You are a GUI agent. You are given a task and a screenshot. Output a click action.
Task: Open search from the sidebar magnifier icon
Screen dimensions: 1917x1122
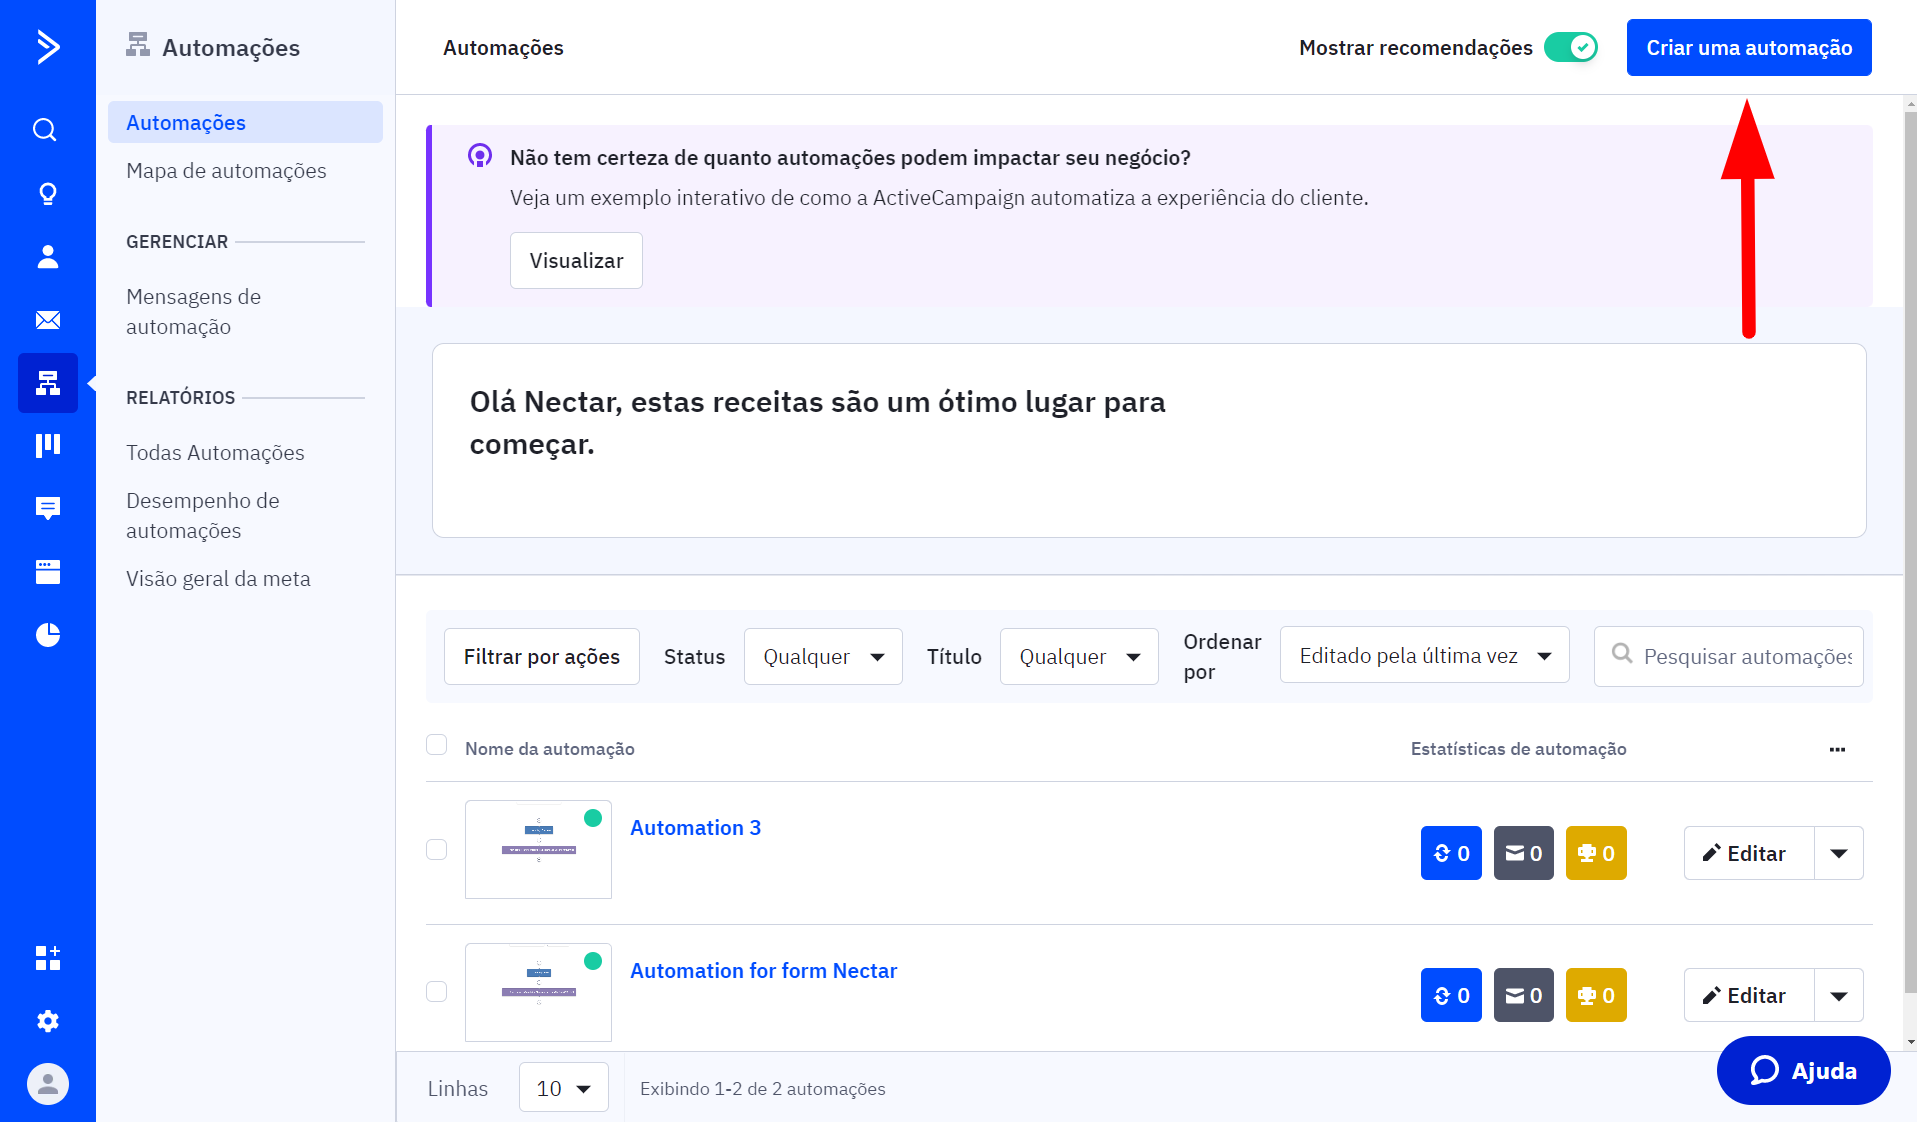[44, 130]
